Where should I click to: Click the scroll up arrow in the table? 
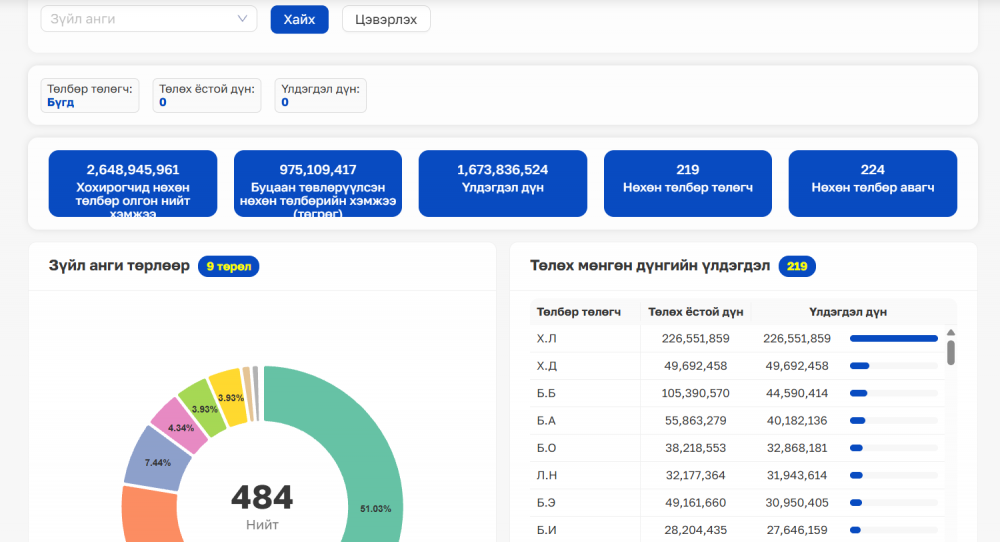[x=950, y=333]
